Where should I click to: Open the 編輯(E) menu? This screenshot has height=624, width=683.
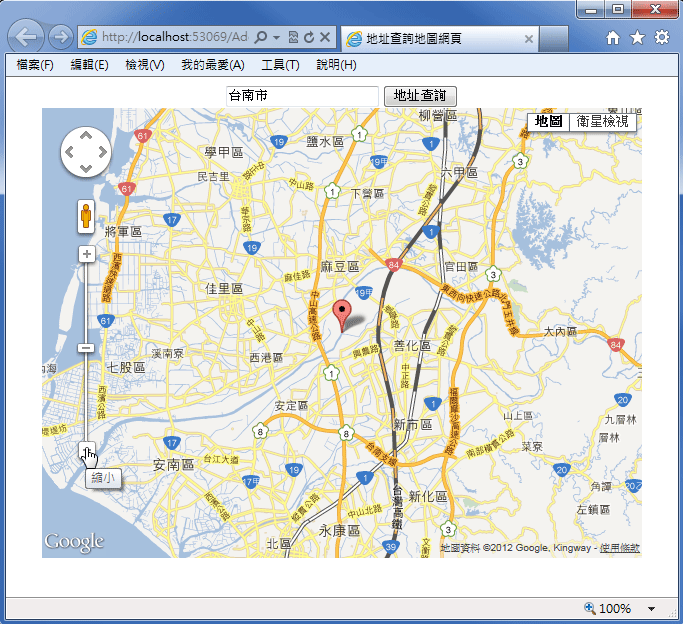[x=89, y=65]
